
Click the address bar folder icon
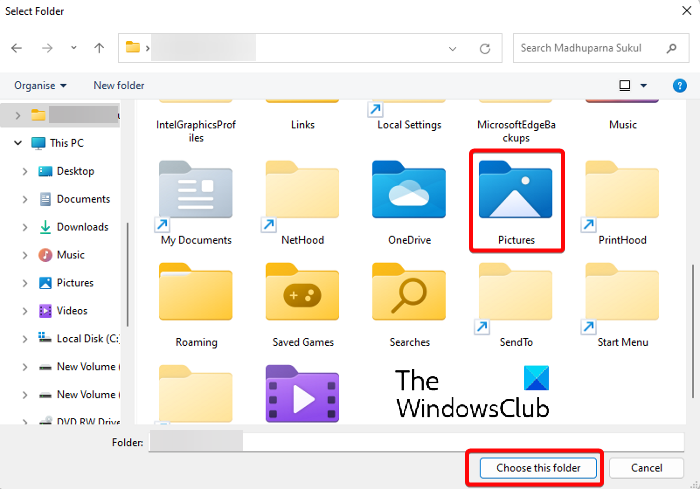click(x=133, y=47)
